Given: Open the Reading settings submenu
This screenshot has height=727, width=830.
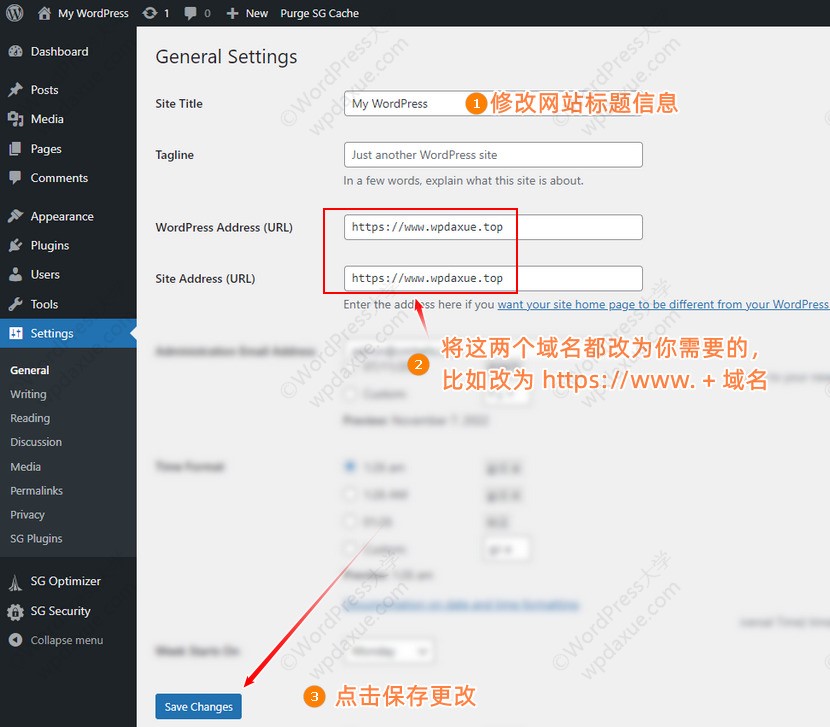Looking at the screenshot, I should click(30, 418).
